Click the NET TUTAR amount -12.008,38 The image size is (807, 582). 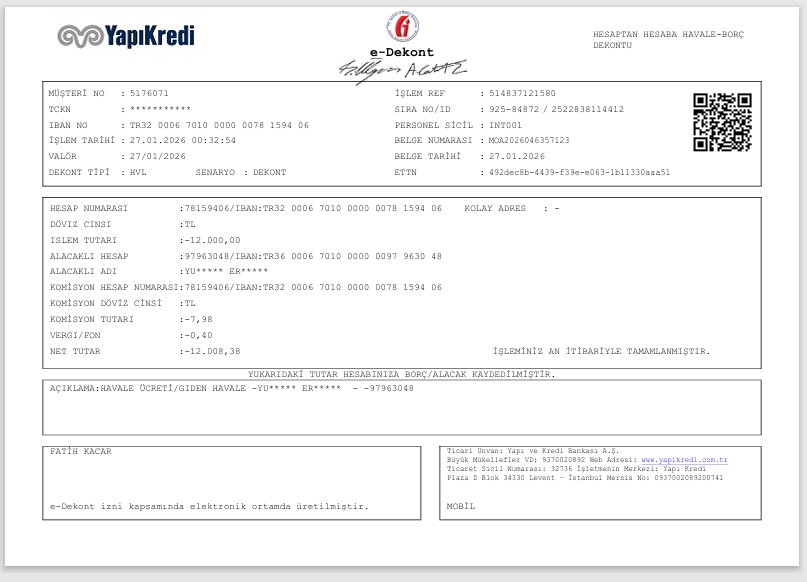[213, 351]
